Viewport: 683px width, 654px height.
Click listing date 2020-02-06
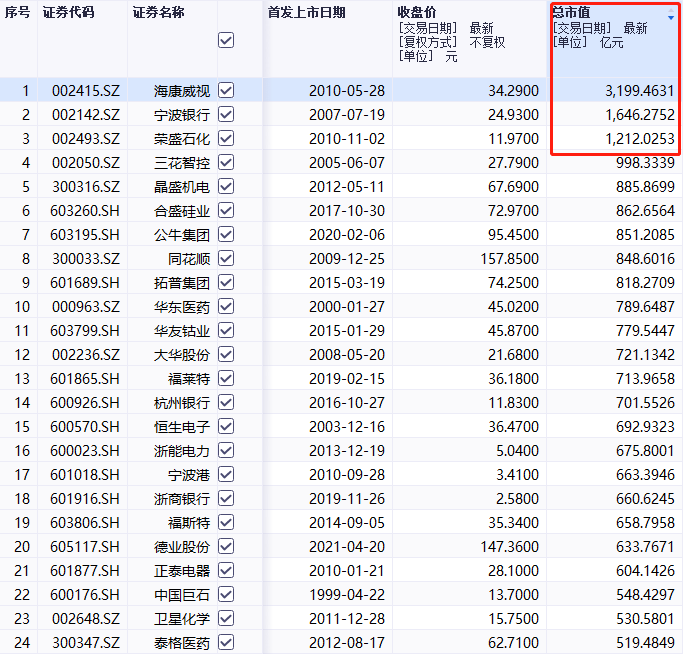[347, 235]
